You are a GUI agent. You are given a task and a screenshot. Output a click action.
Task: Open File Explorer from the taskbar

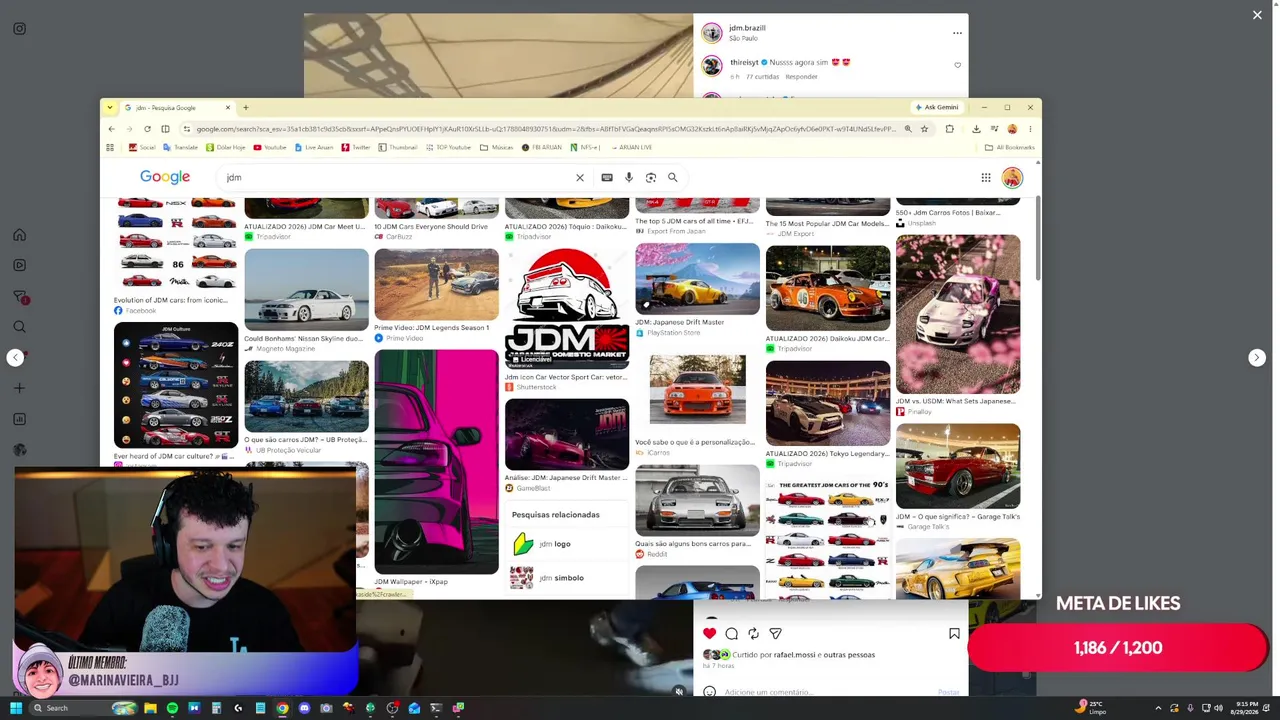(x=150, y=708)
